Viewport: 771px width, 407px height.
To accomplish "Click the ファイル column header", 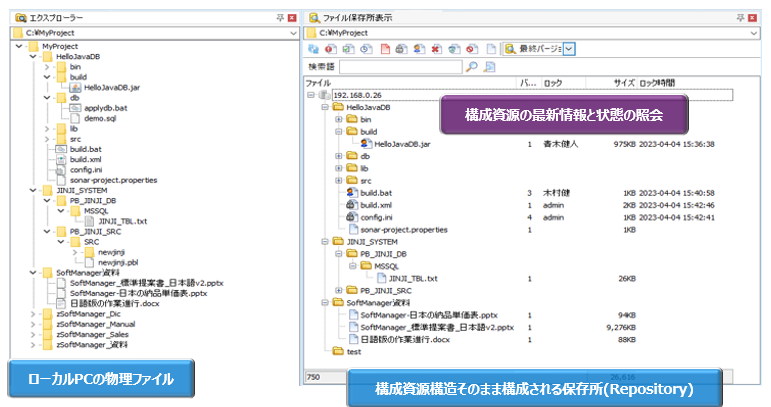I will (318, 82).
